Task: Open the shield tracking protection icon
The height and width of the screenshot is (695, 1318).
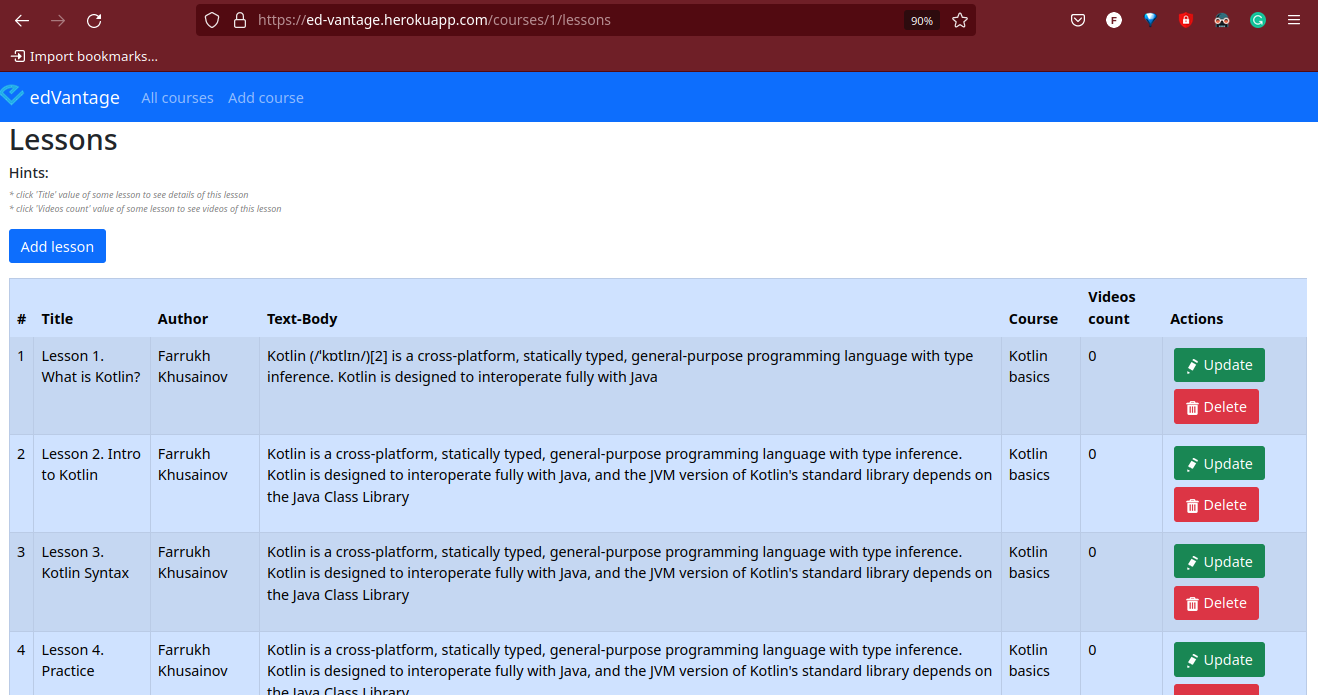Action: click(x=211, y=20)
